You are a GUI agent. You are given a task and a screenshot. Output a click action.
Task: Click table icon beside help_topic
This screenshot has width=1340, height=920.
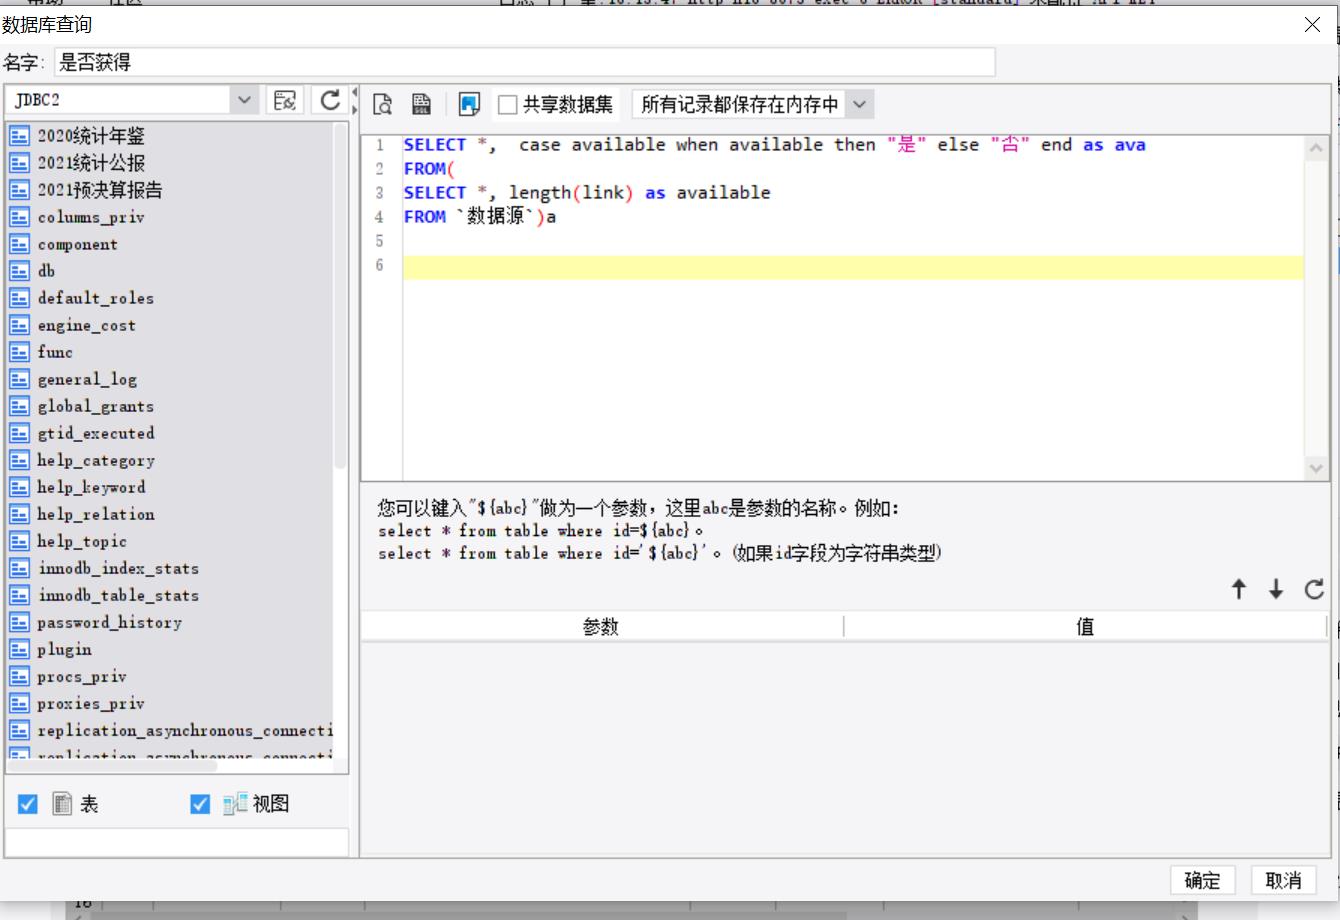click(20, 541)
